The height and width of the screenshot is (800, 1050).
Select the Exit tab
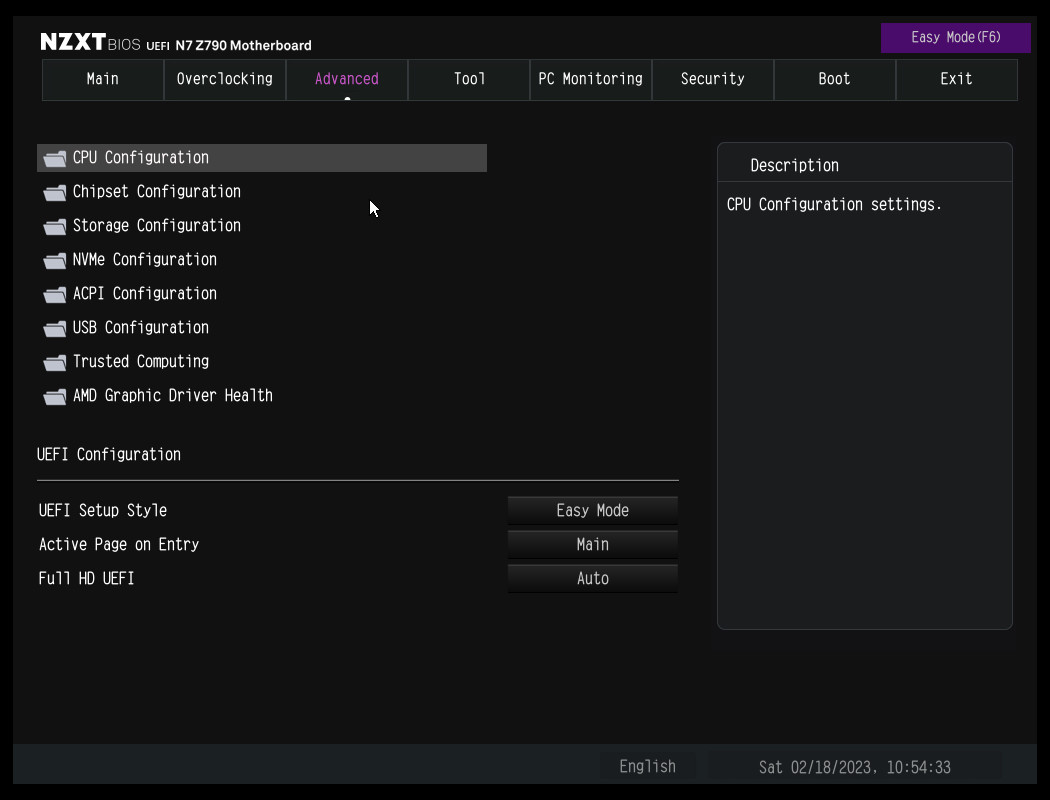tap(956, 79)
